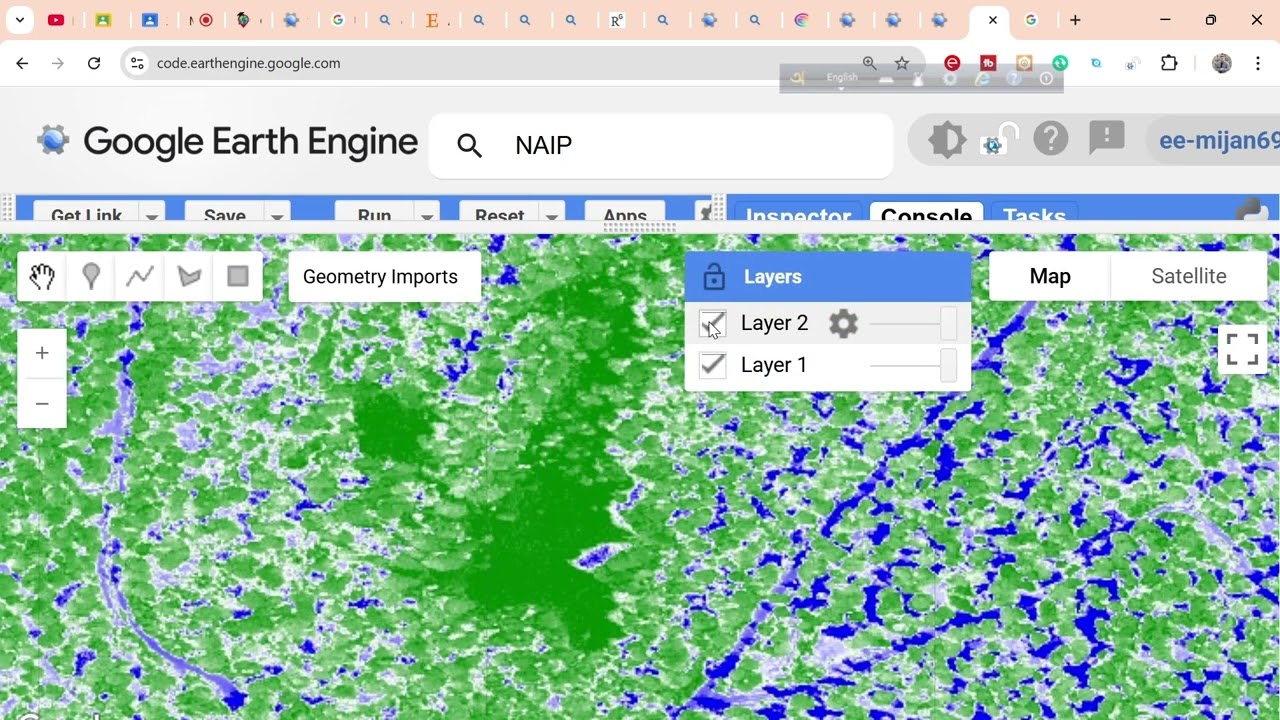Click the Python logo icon
The height and width of the screenshot is (720, 1280).
click(x=1252, y=211)
